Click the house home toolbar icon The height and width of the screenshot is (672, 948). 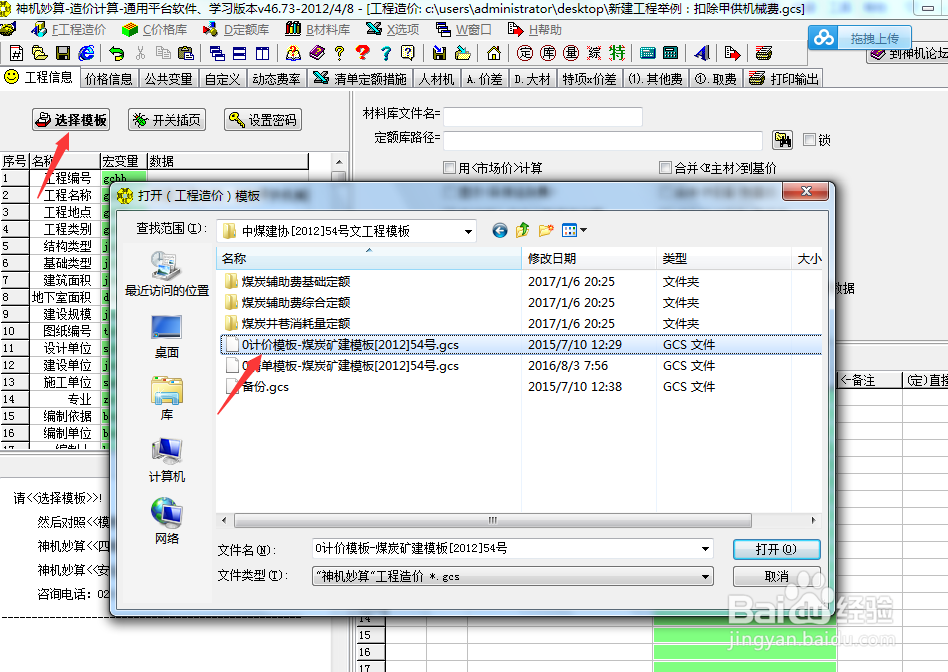click(x=494, y=53)
